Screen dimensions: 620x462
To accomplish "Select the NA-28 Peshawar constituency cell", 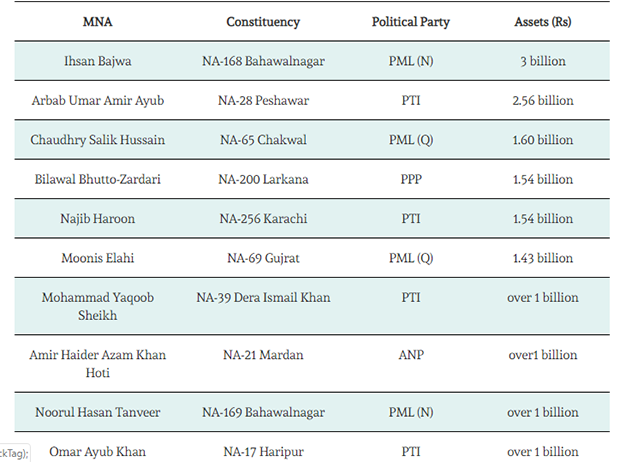I will tap(263, 100).
